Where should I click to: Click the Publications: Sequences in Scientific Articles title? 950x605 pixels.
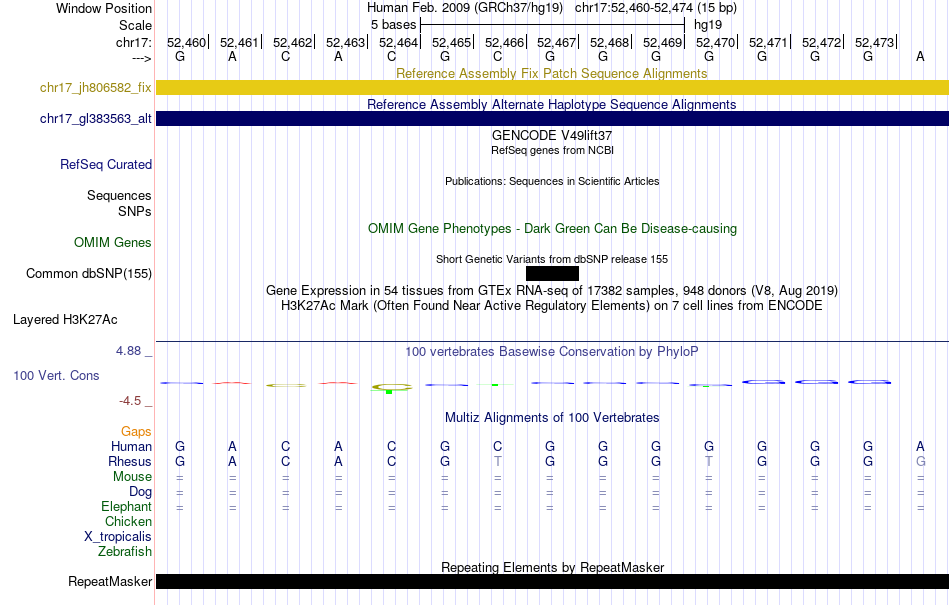click(552, 181)
